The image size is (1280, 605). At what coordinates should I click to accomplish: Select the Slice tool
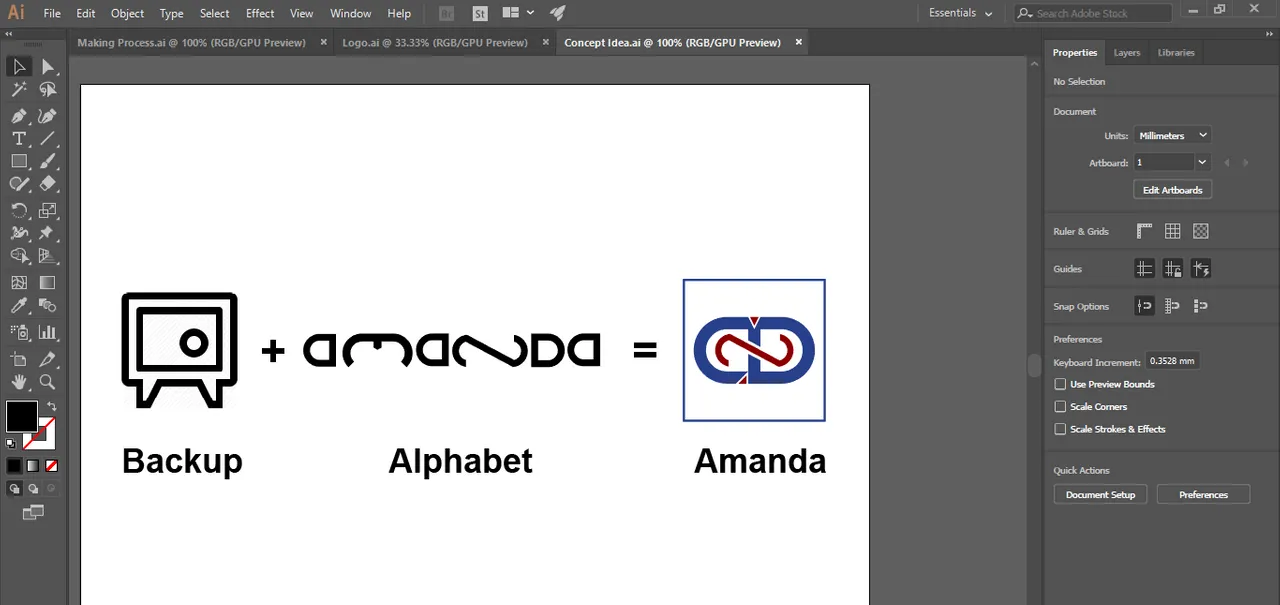point(47,359)
